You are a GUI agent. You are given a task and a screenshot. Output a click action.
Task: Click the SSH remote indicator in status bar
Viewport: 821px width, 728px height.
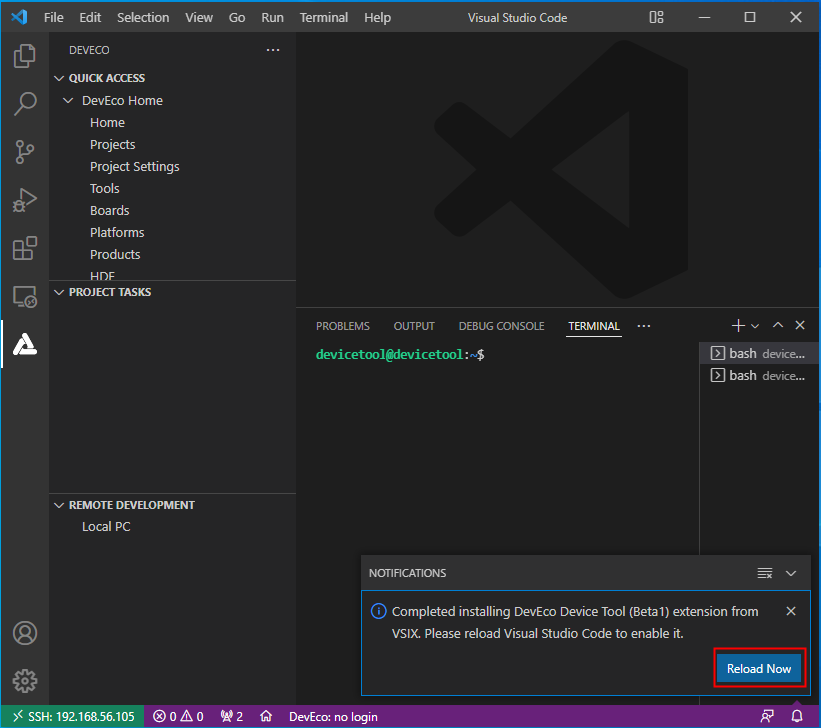click(x=73, y=716)
